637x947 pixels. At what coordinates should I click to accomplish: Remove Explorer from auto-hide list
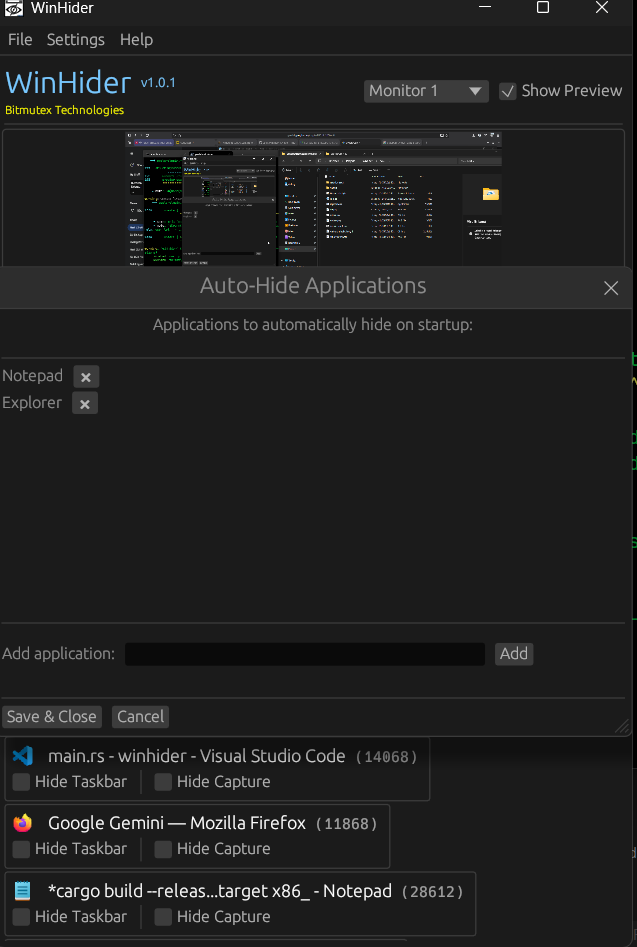click(85, 403)
